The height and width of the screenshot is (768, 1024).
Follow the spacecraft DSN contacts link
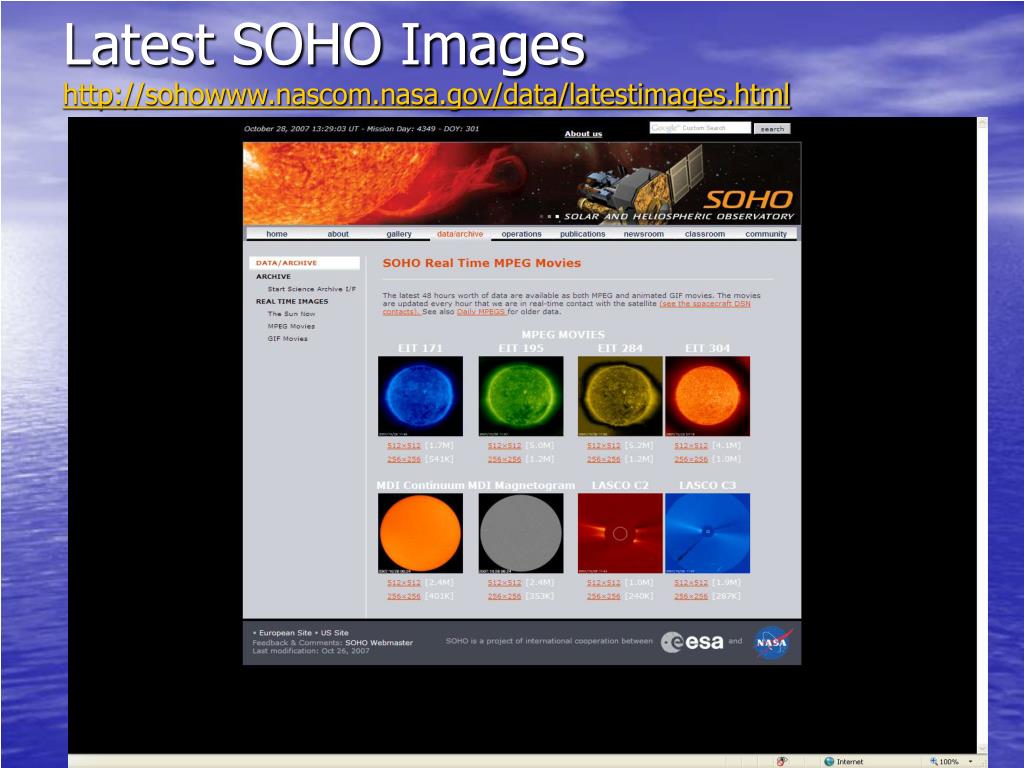pos(705,304)
